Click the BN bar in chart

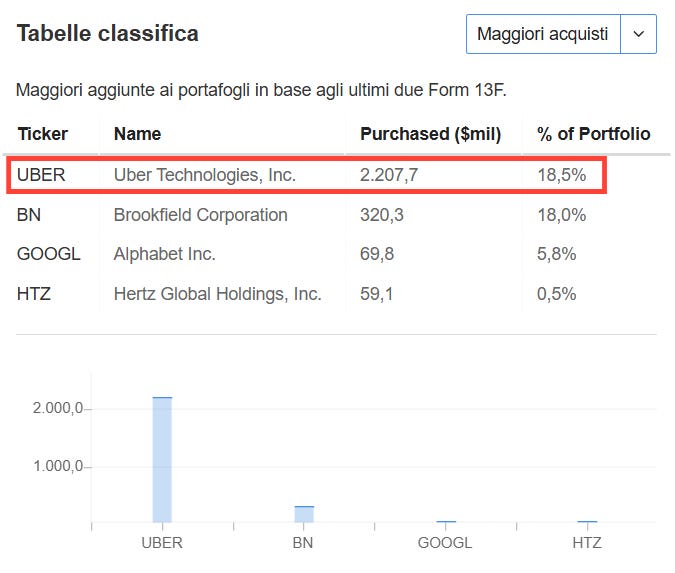tap(304, 514)
